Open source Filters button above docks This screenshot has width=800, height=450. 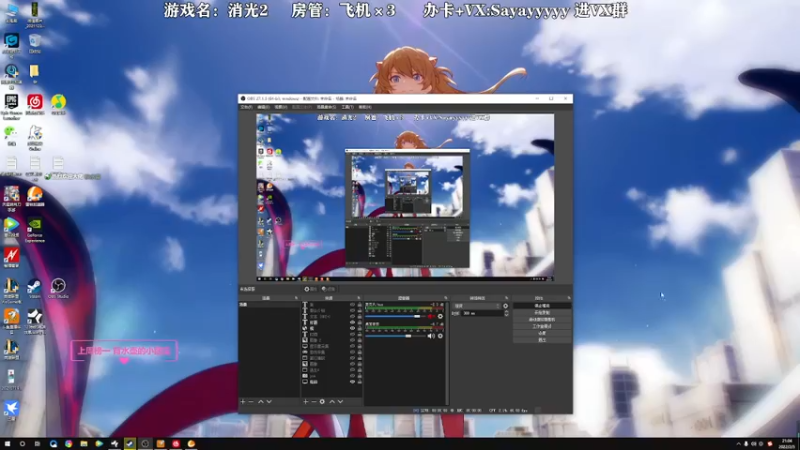329,289
